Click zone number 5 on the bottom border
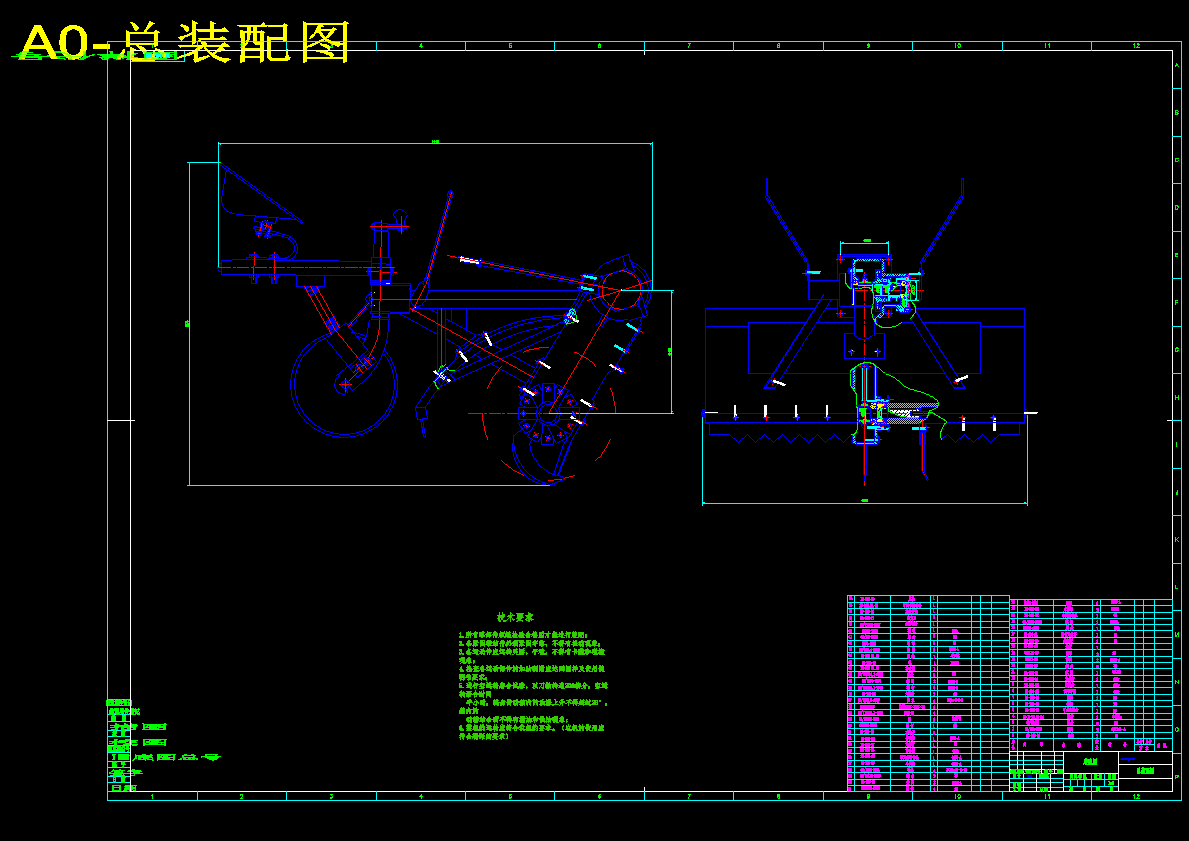Image resolution: width=1189 pixels, height=841 pixels. 510,796
